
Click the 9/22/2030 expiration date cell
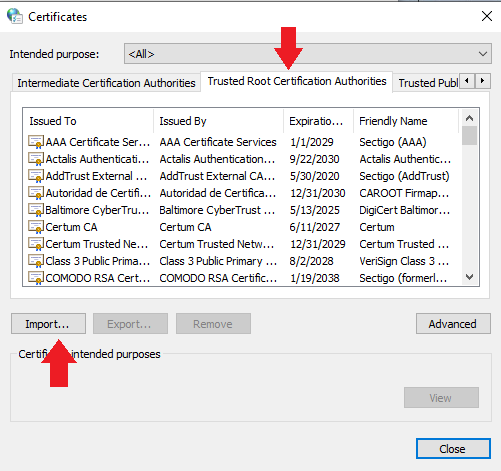pyautogui.click(x=314, y=159)
